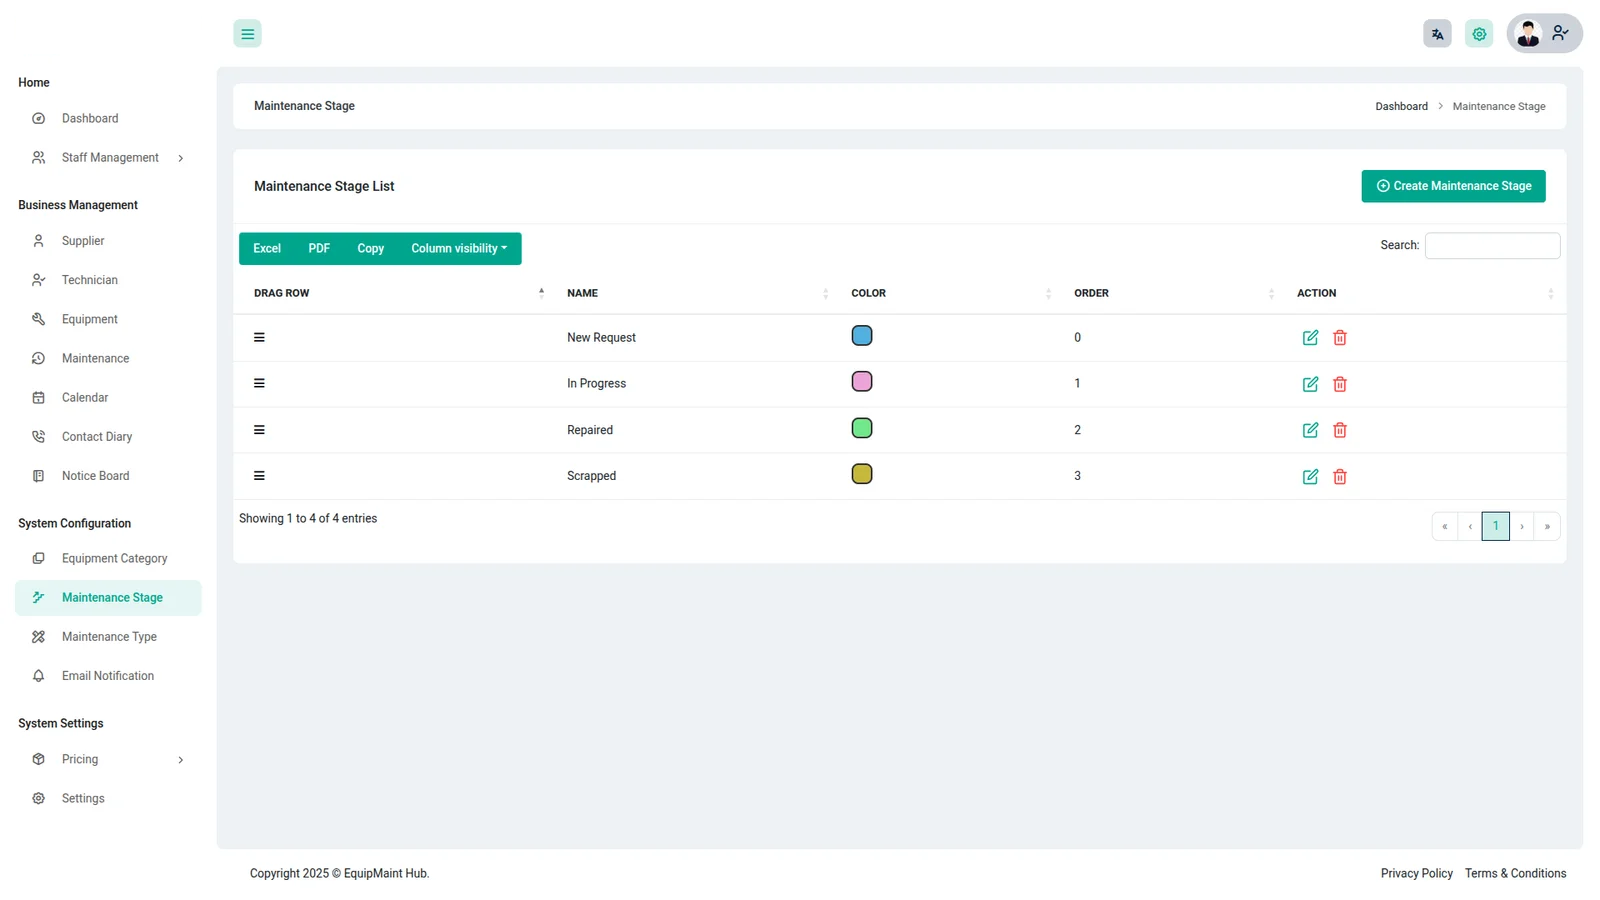Click the teal settings gear icon in header
Viewport: 1600px width, 900px height.
pos(1479,34)
